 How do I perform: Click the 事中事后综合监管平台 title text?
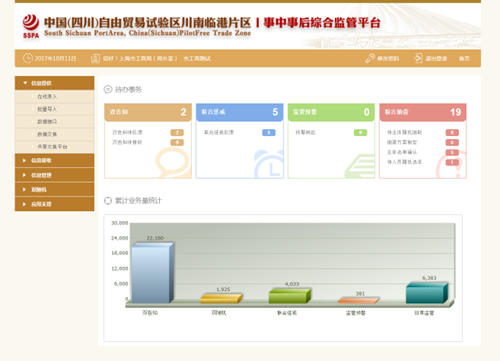pyautogui.click(x=322, y=23)
